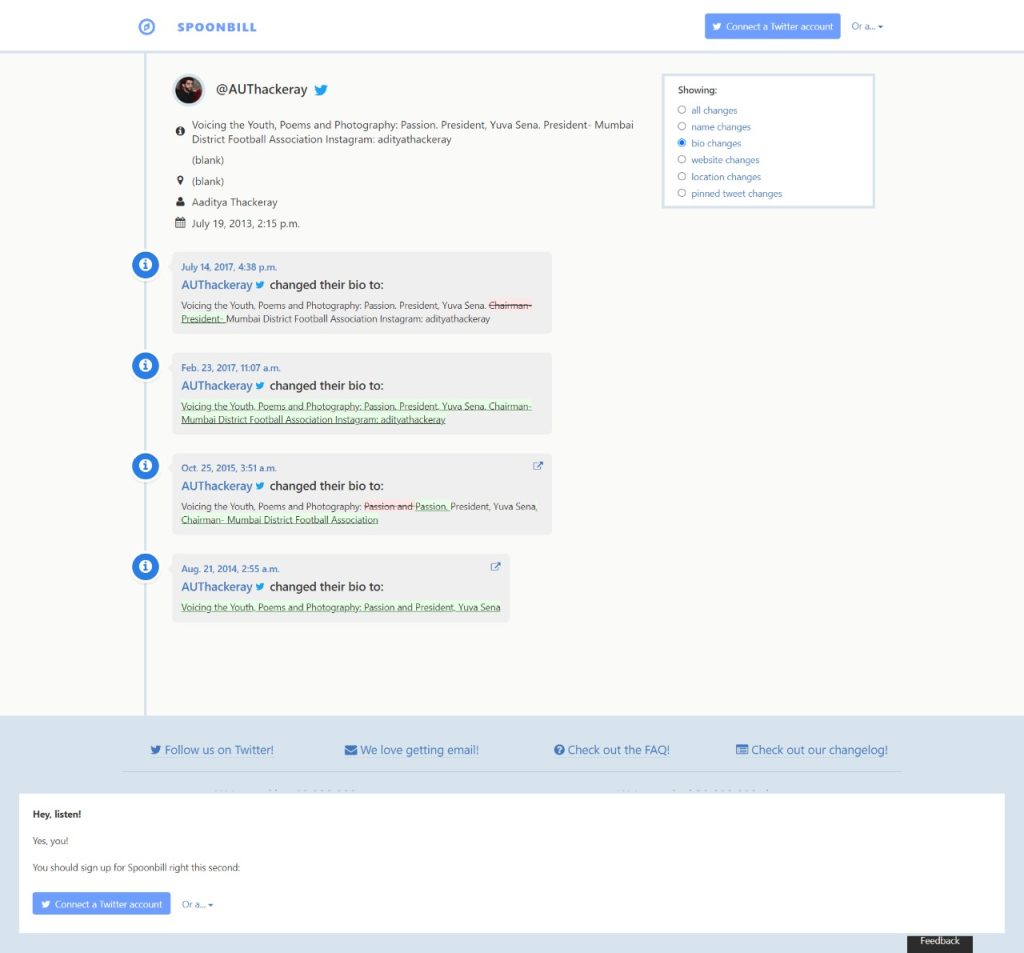
Task: Click the info marker for July 14, 2017 change
Action: point(145,265)
